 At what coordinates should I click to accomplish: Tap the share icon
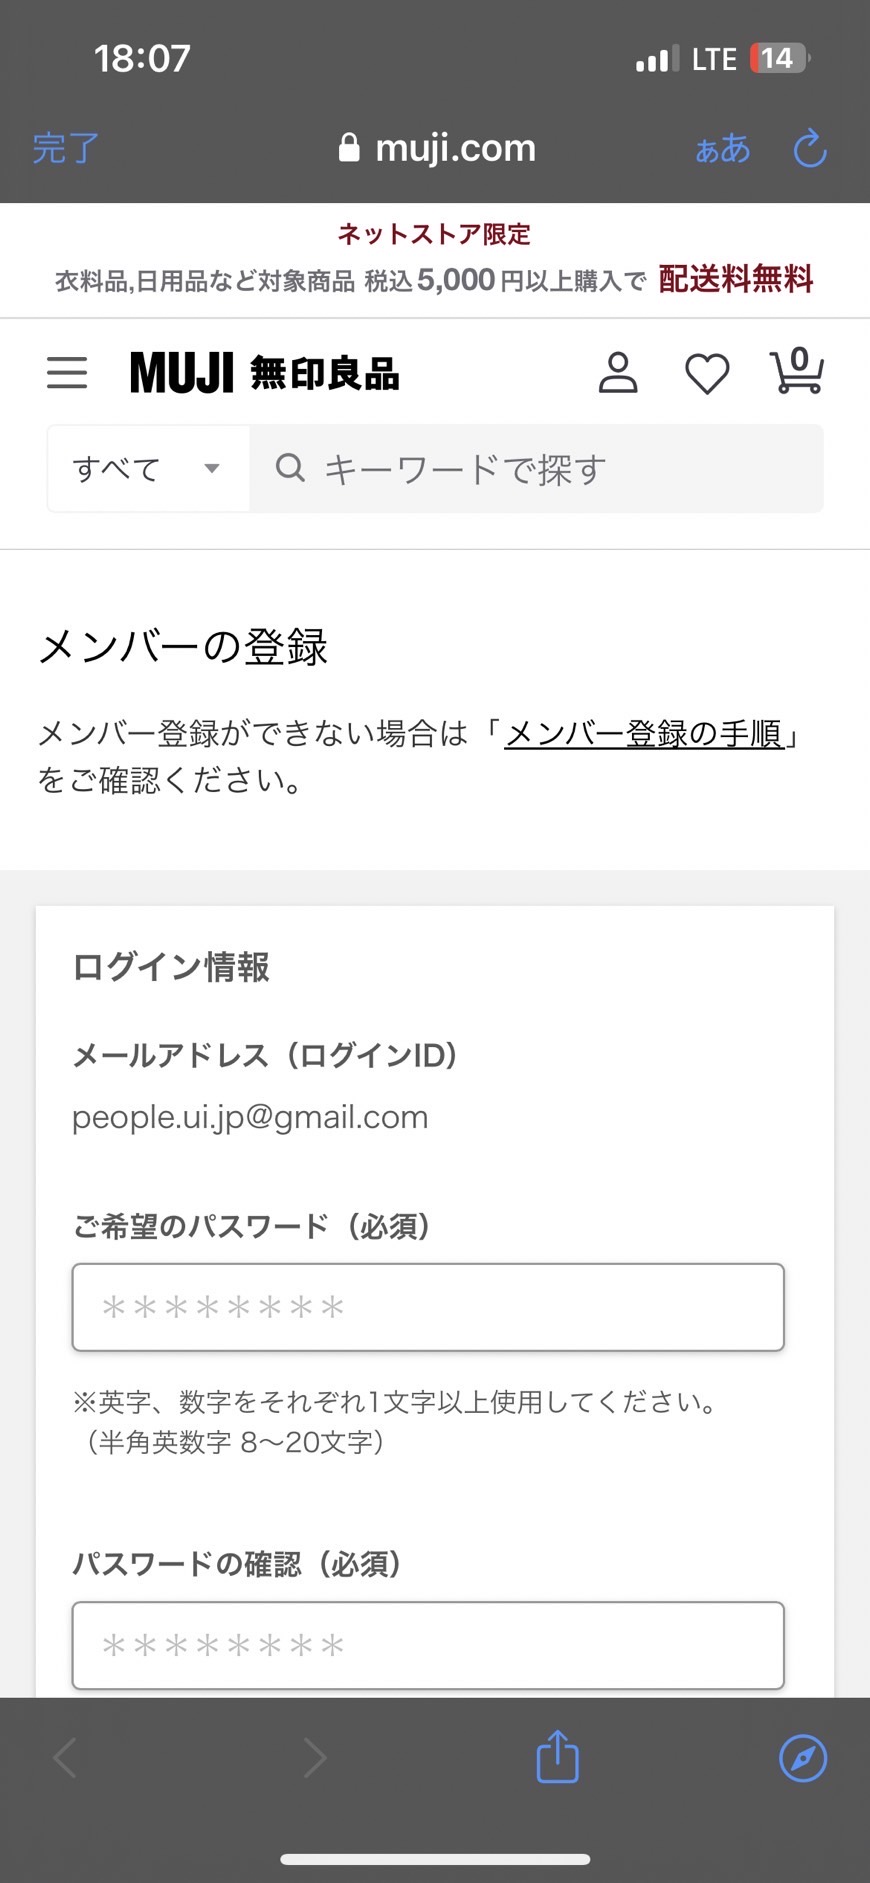click(x=557, y=1757)
